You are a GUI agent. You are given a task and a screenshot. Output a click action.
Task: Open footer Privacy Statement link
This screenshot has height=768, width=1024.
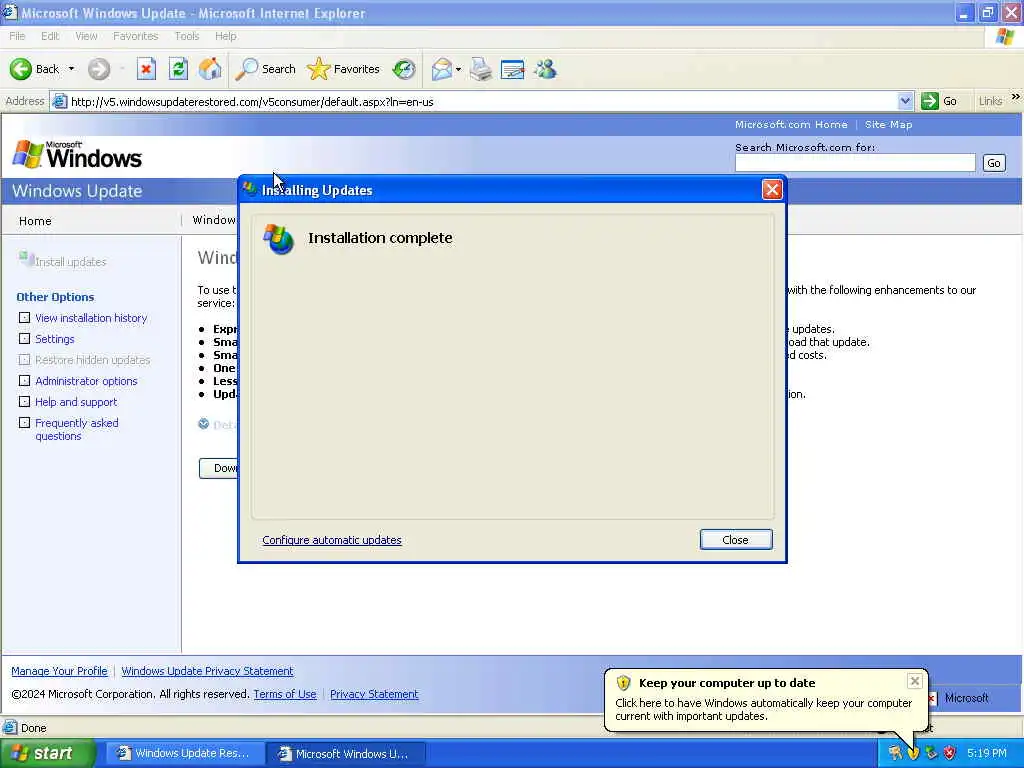[x=374, y=694]
